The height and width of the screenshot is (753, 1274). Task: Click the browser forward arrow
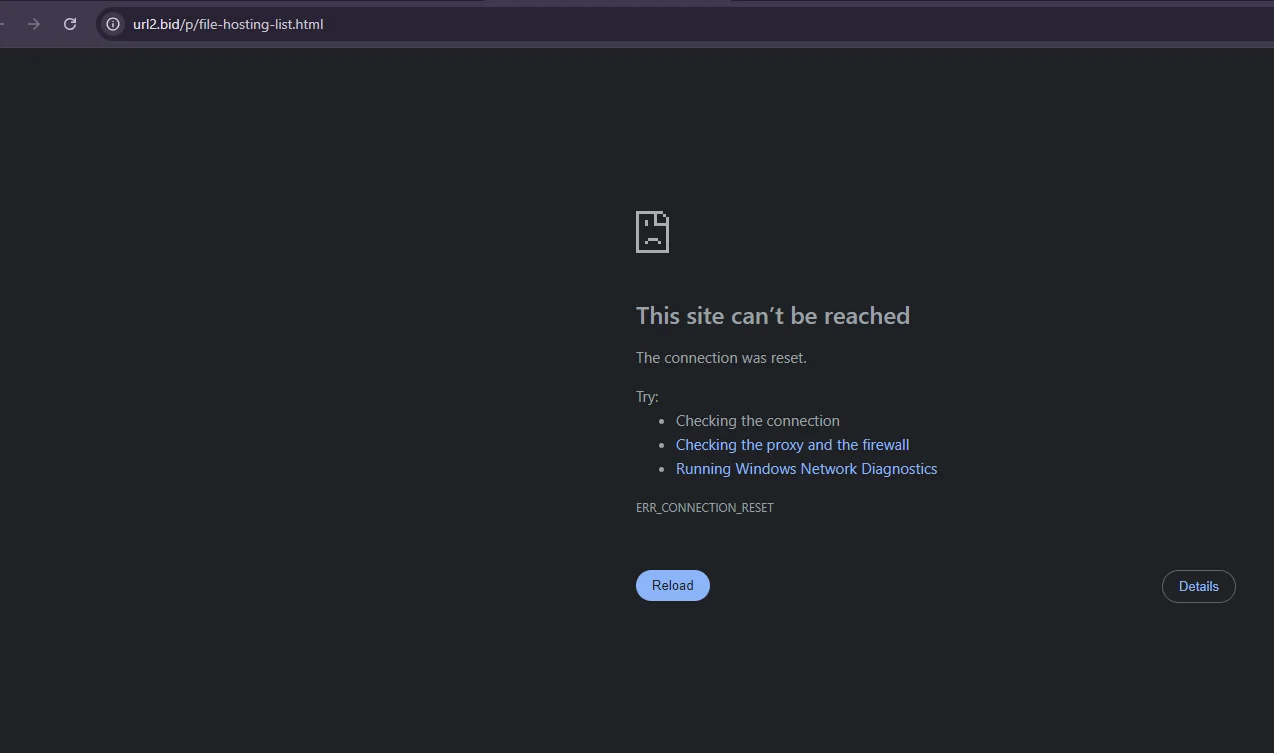point(34,24)
